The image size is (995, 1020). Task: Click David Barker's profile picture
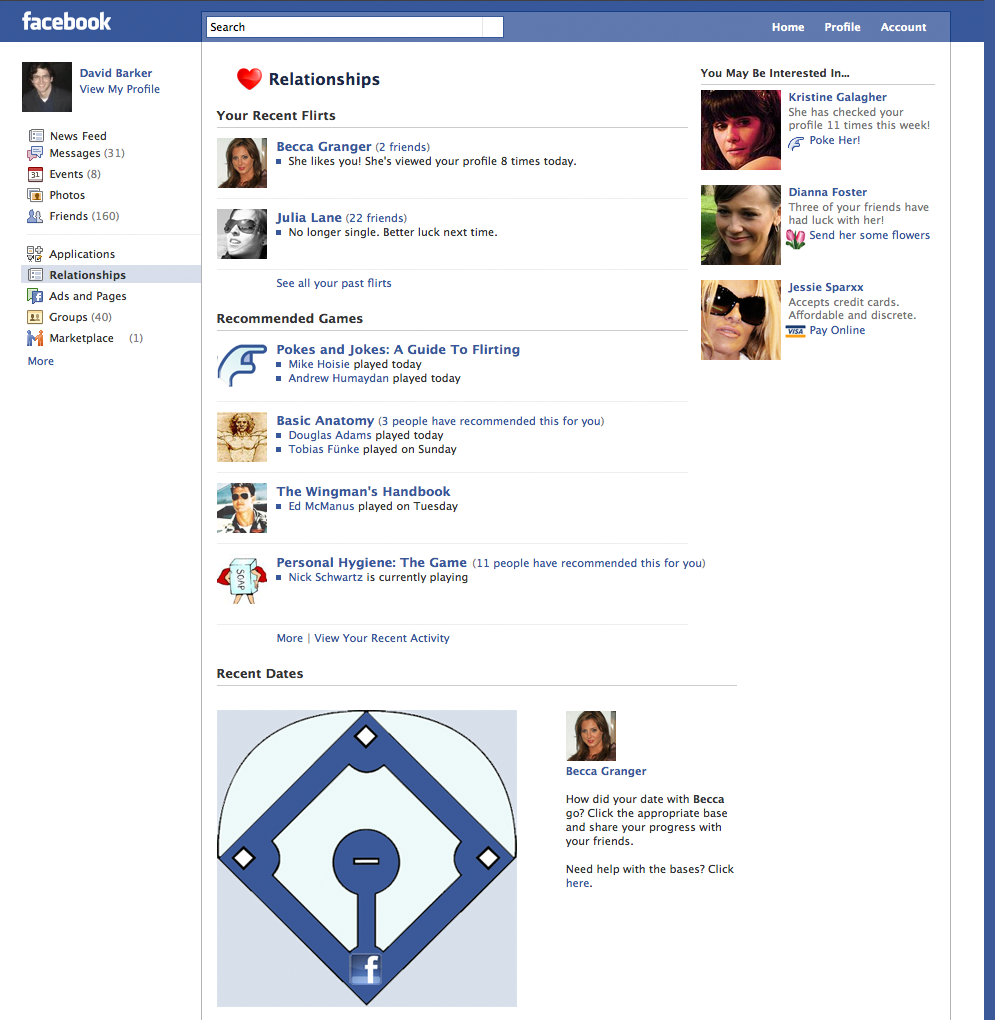[47, 87]
